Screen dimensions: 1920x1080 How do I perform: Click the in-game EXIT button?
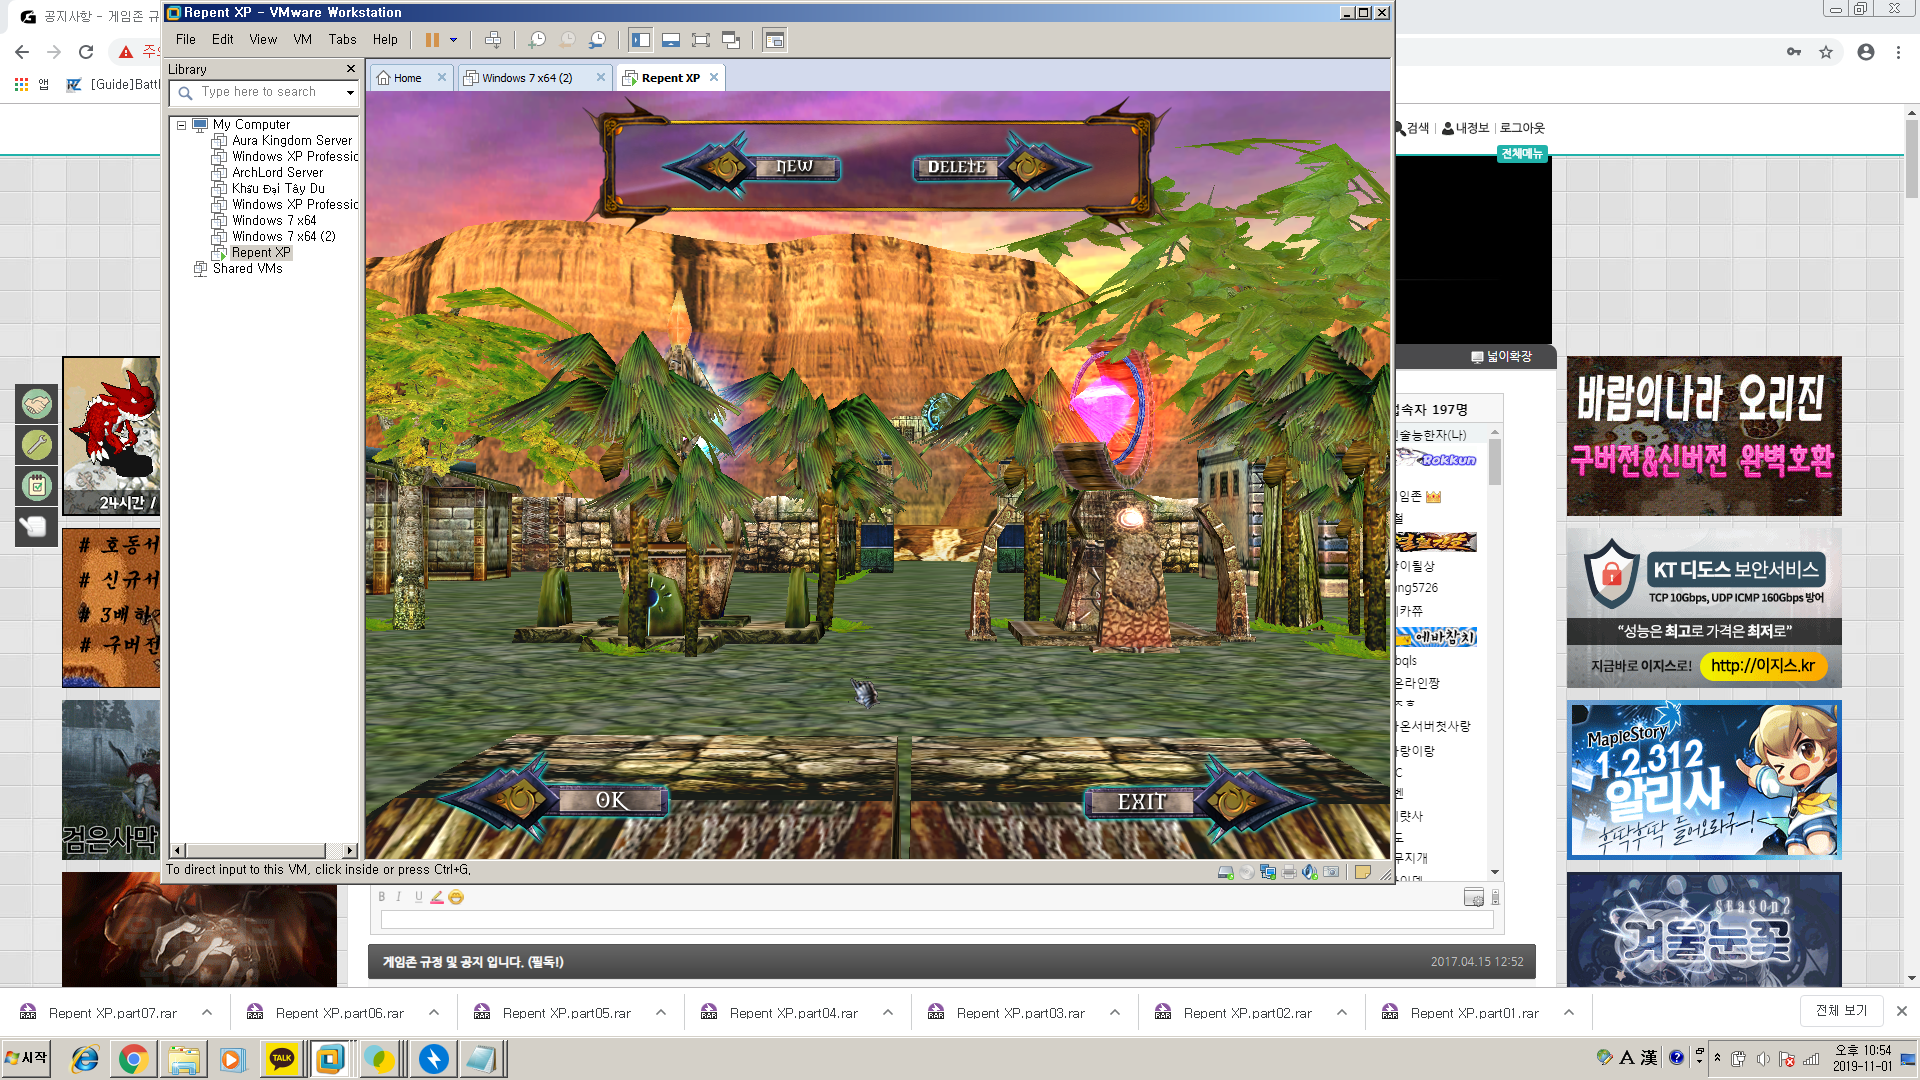click(1141, 802)
